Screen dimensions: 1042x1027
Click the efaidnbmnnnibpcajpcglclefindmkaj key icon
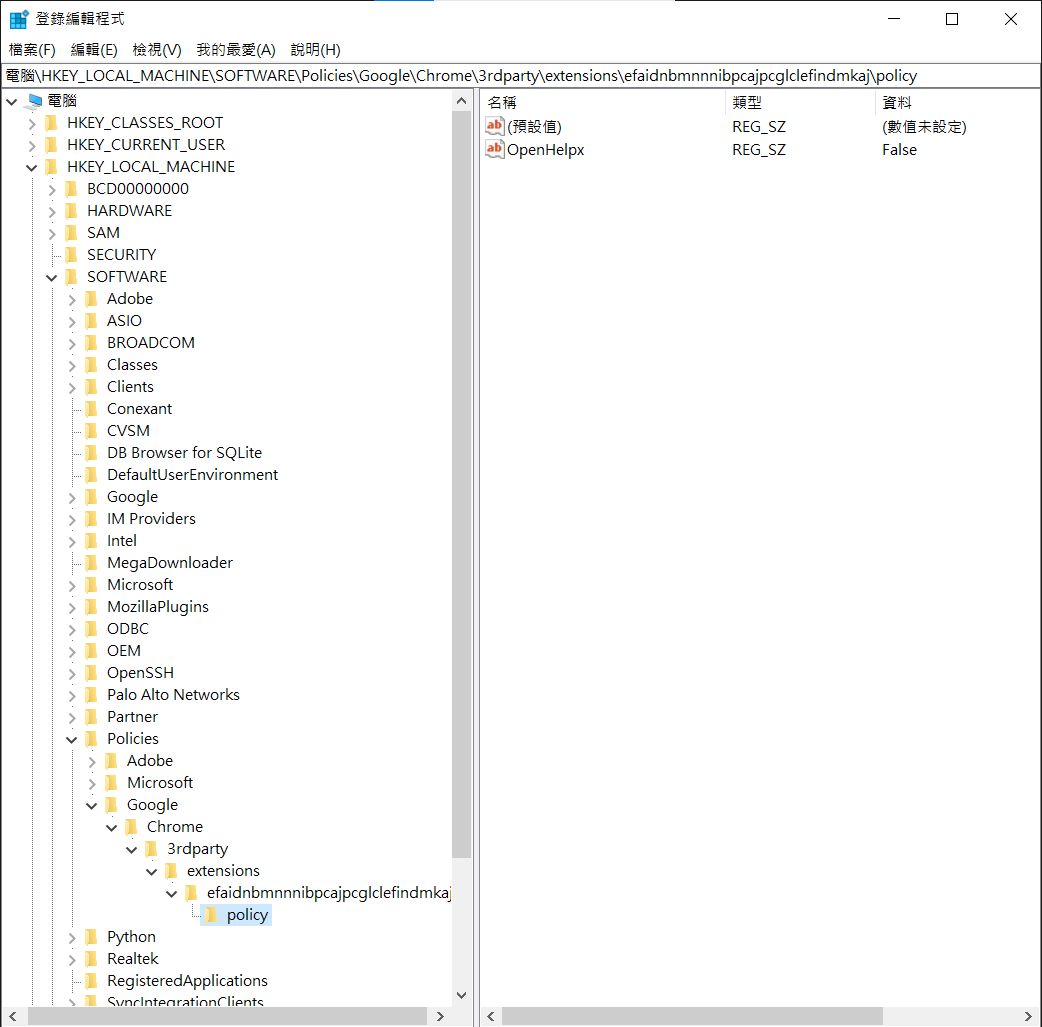click(192, 892)
